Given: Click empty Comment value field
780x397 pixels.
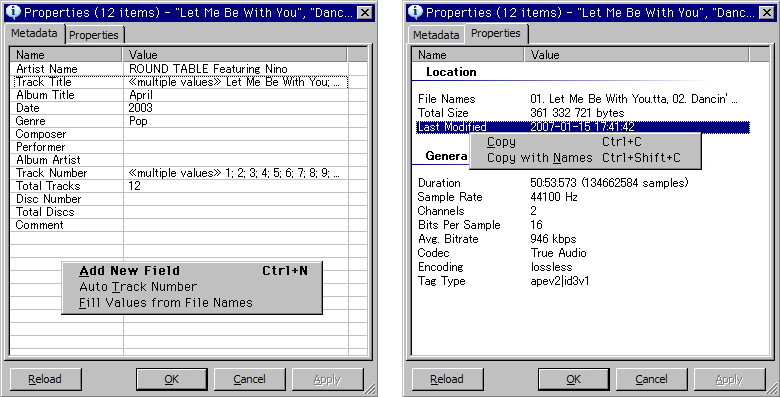Looking at the screenshot, I should point(235,224).
